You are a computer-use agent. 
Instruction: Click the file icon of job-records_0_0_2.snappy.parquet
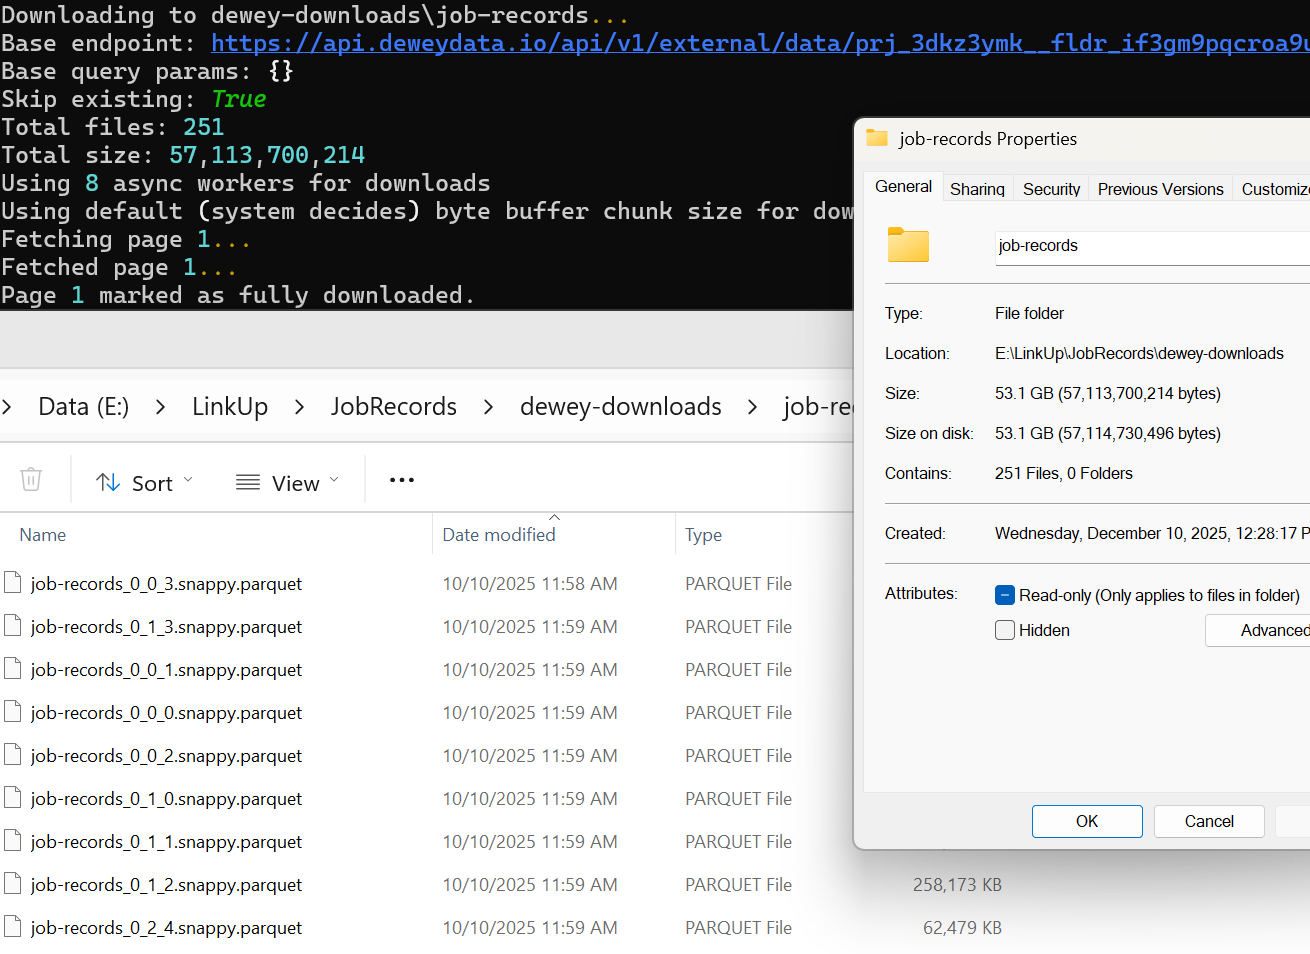click(x=13, y=755)
